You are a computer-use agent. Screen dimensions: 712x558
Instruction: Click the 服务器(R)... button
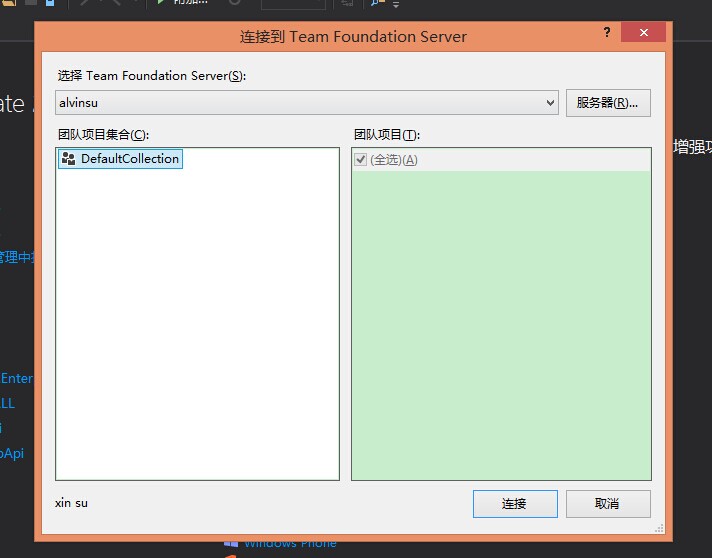pos(608,103)
